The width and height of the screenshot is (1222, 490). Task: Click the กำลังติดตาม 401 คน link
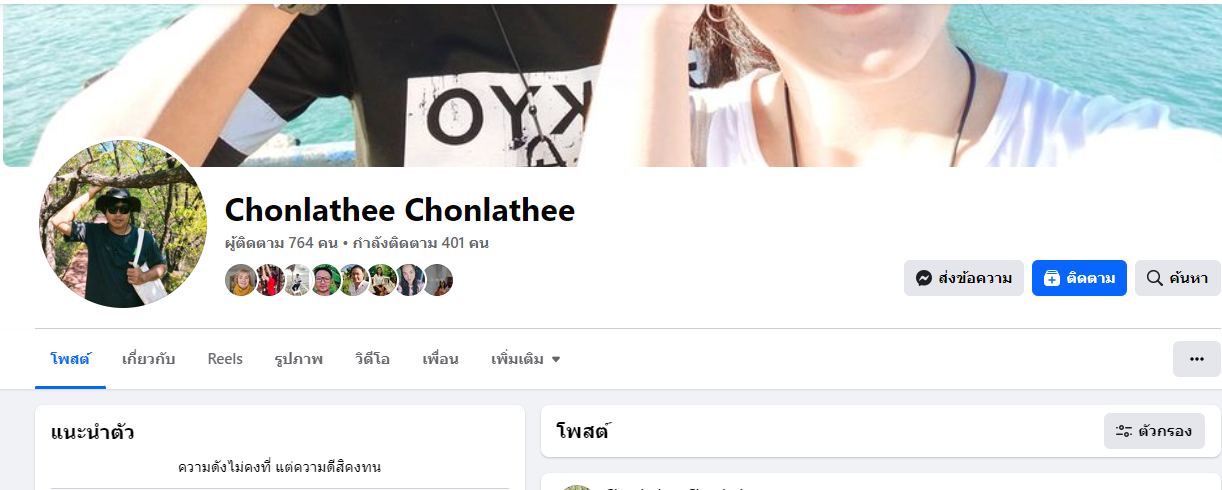(x=420, y=243)
